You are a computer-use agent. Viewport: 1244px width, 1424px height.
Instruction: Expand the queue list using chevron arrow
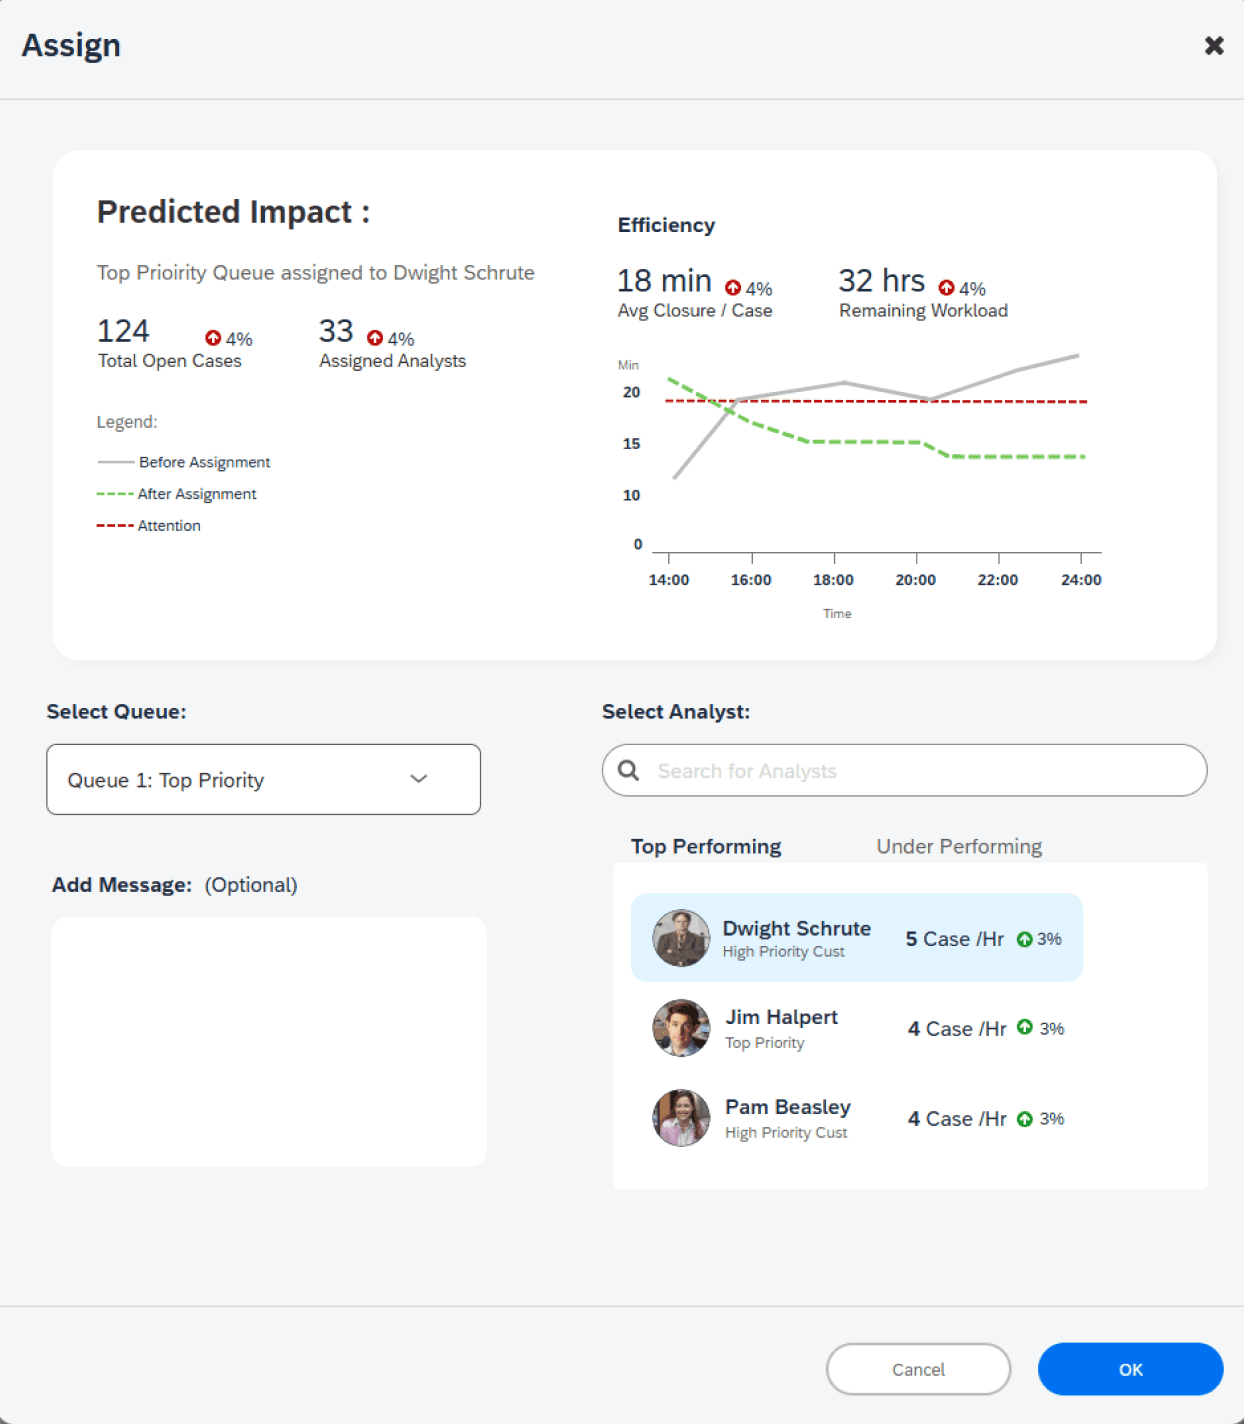pyautogui.click(x=419, y=779)
